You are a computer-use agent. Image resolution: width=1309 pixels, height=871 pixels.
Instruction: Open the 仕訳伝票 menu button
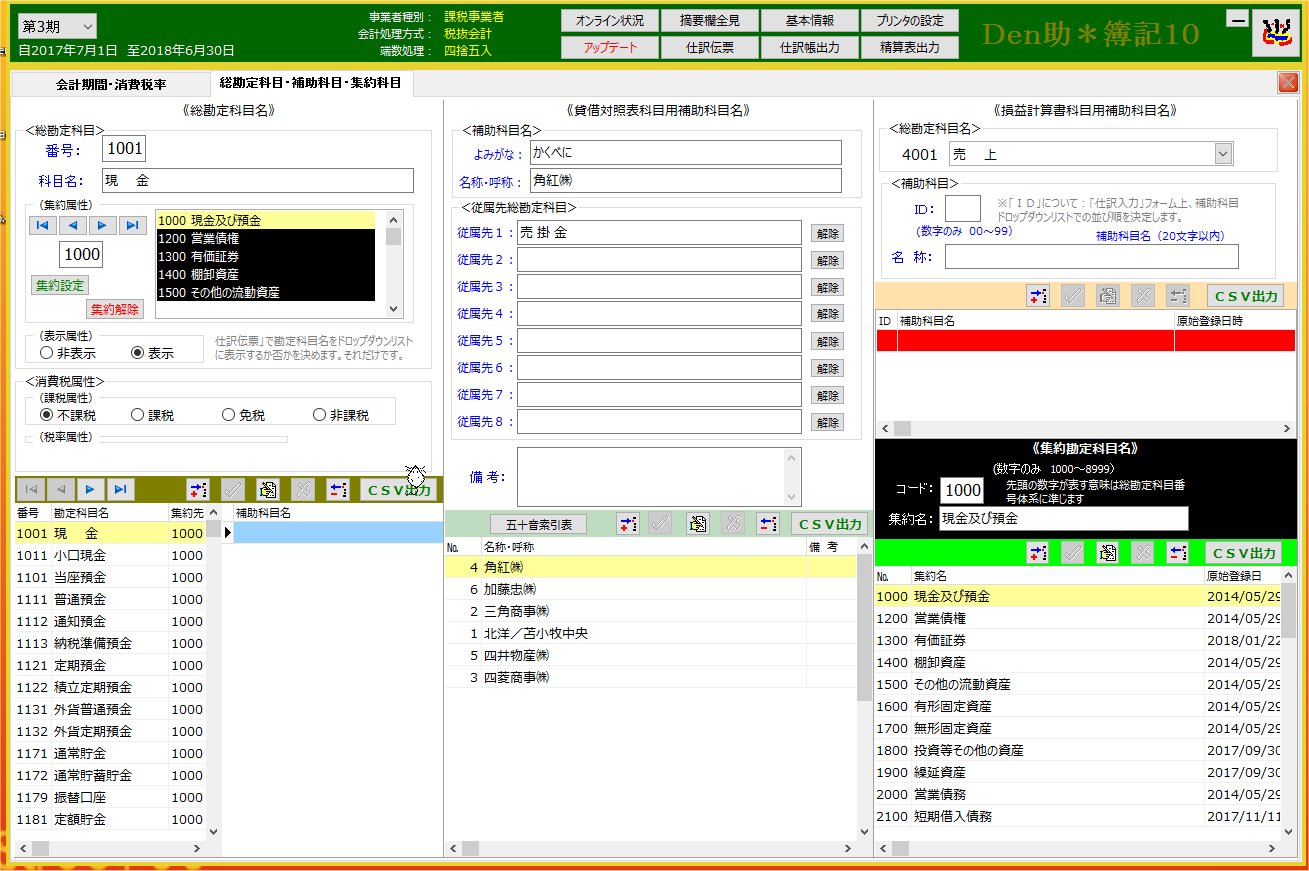point(710,47)
